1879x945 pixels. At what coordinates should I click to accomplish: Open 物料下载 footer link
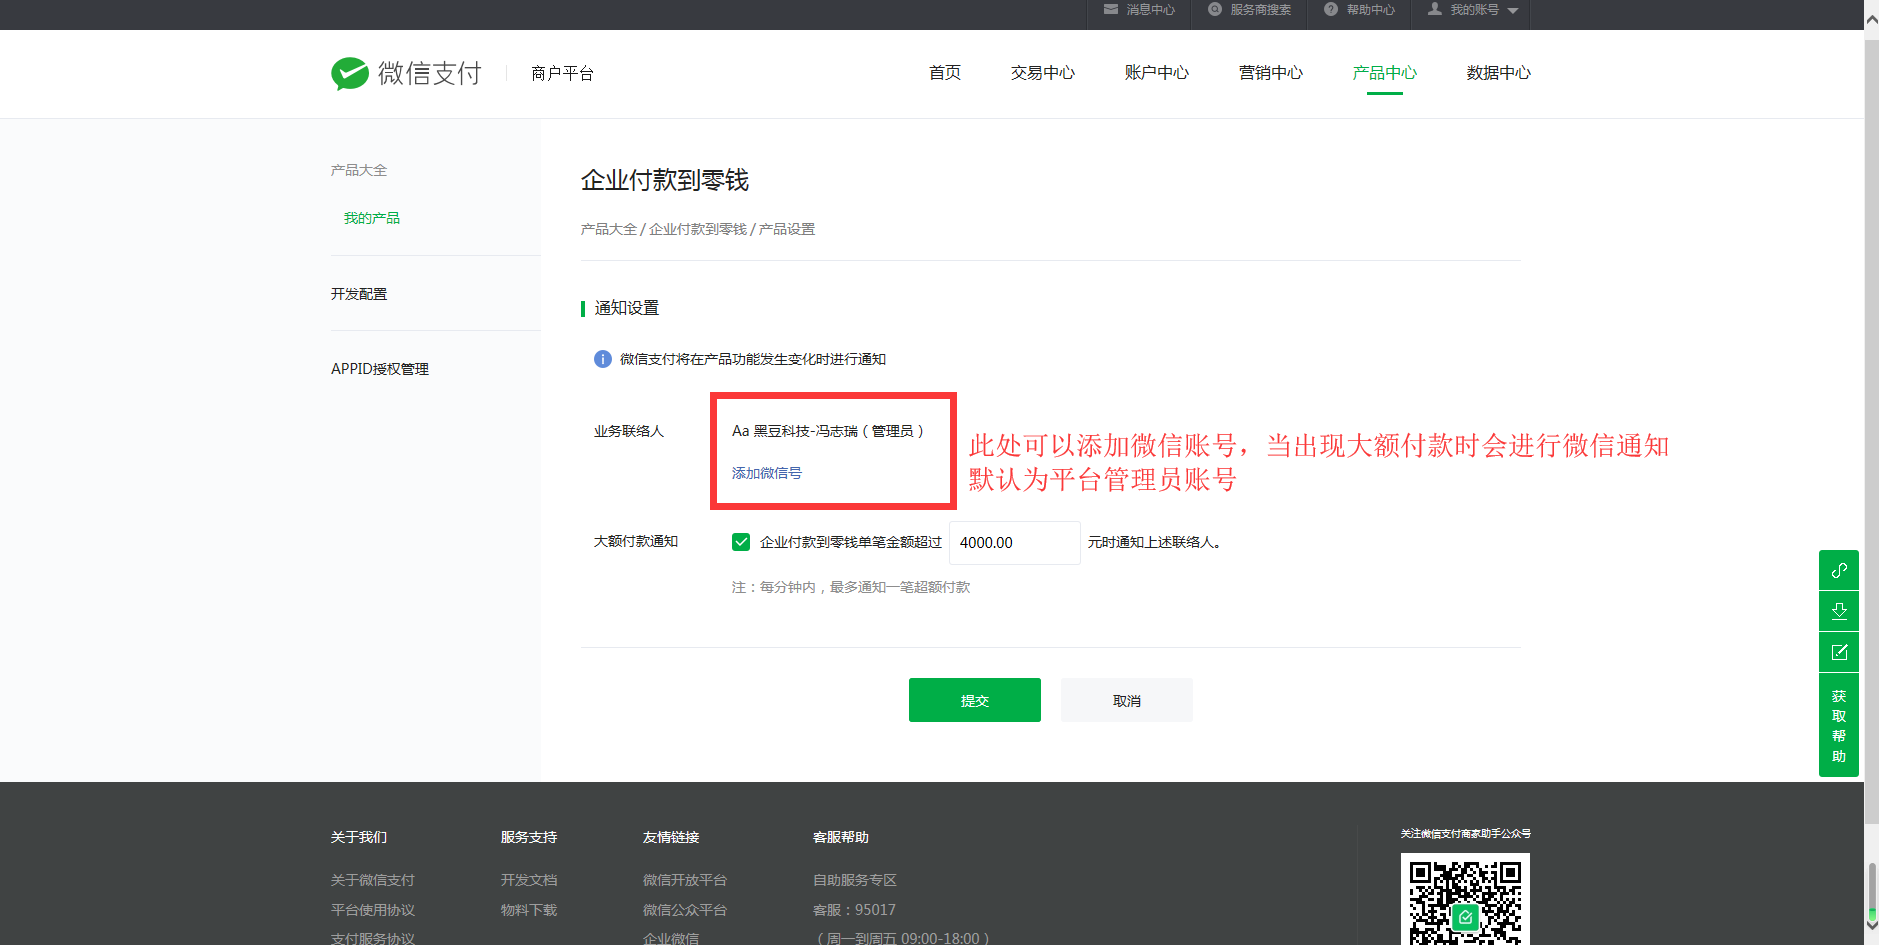[529, 910]
